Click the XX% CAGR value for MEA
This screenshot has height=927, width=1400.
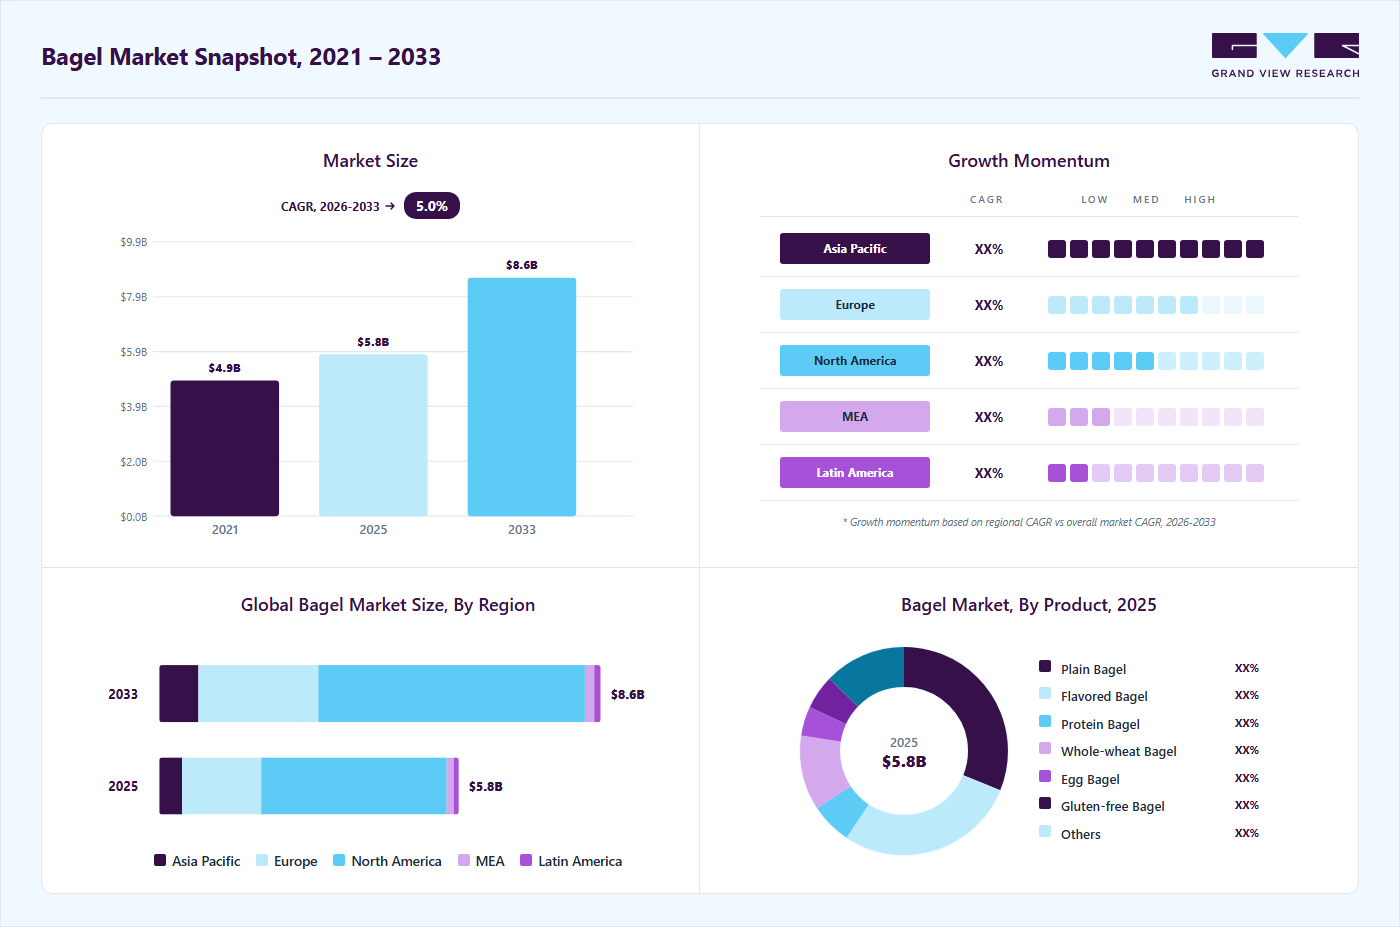989,417
